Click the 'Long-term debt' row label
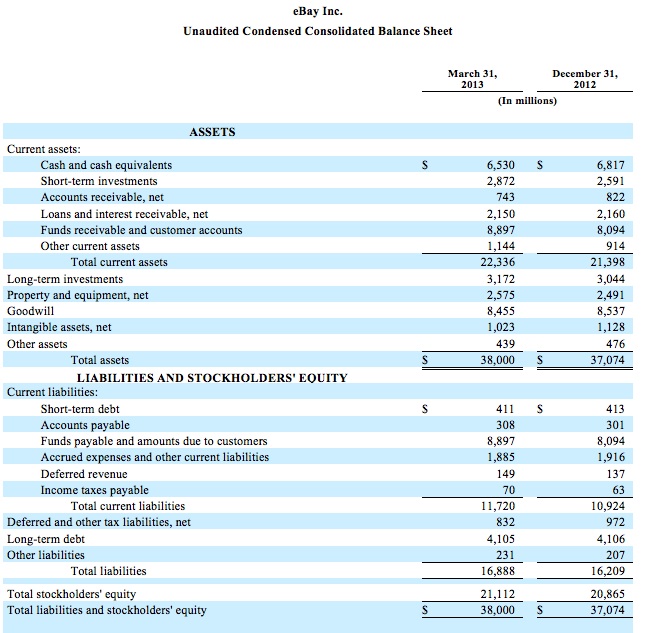The height and width of the screenshot is (633, 645). (x=46, y=539)
